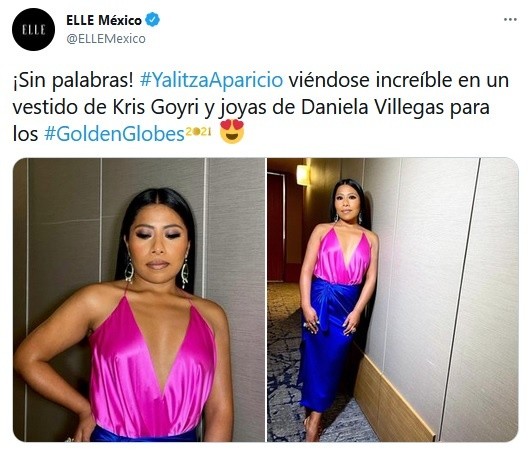Click the words "¡Sin palabras!" in tweet

(x=73, y=80)
